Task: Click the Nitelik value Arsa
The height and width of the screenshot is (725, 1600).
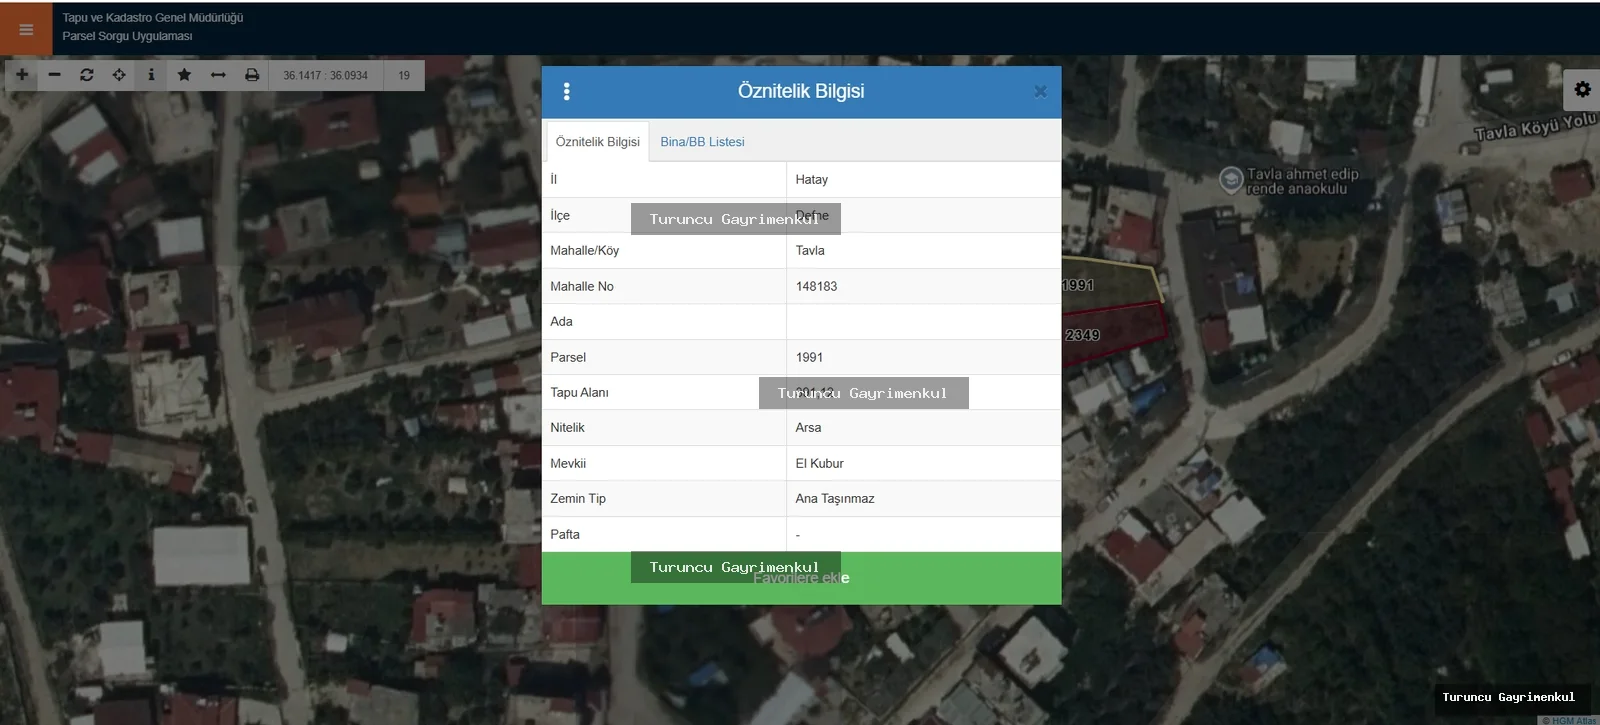Action: tap(808, 428)
